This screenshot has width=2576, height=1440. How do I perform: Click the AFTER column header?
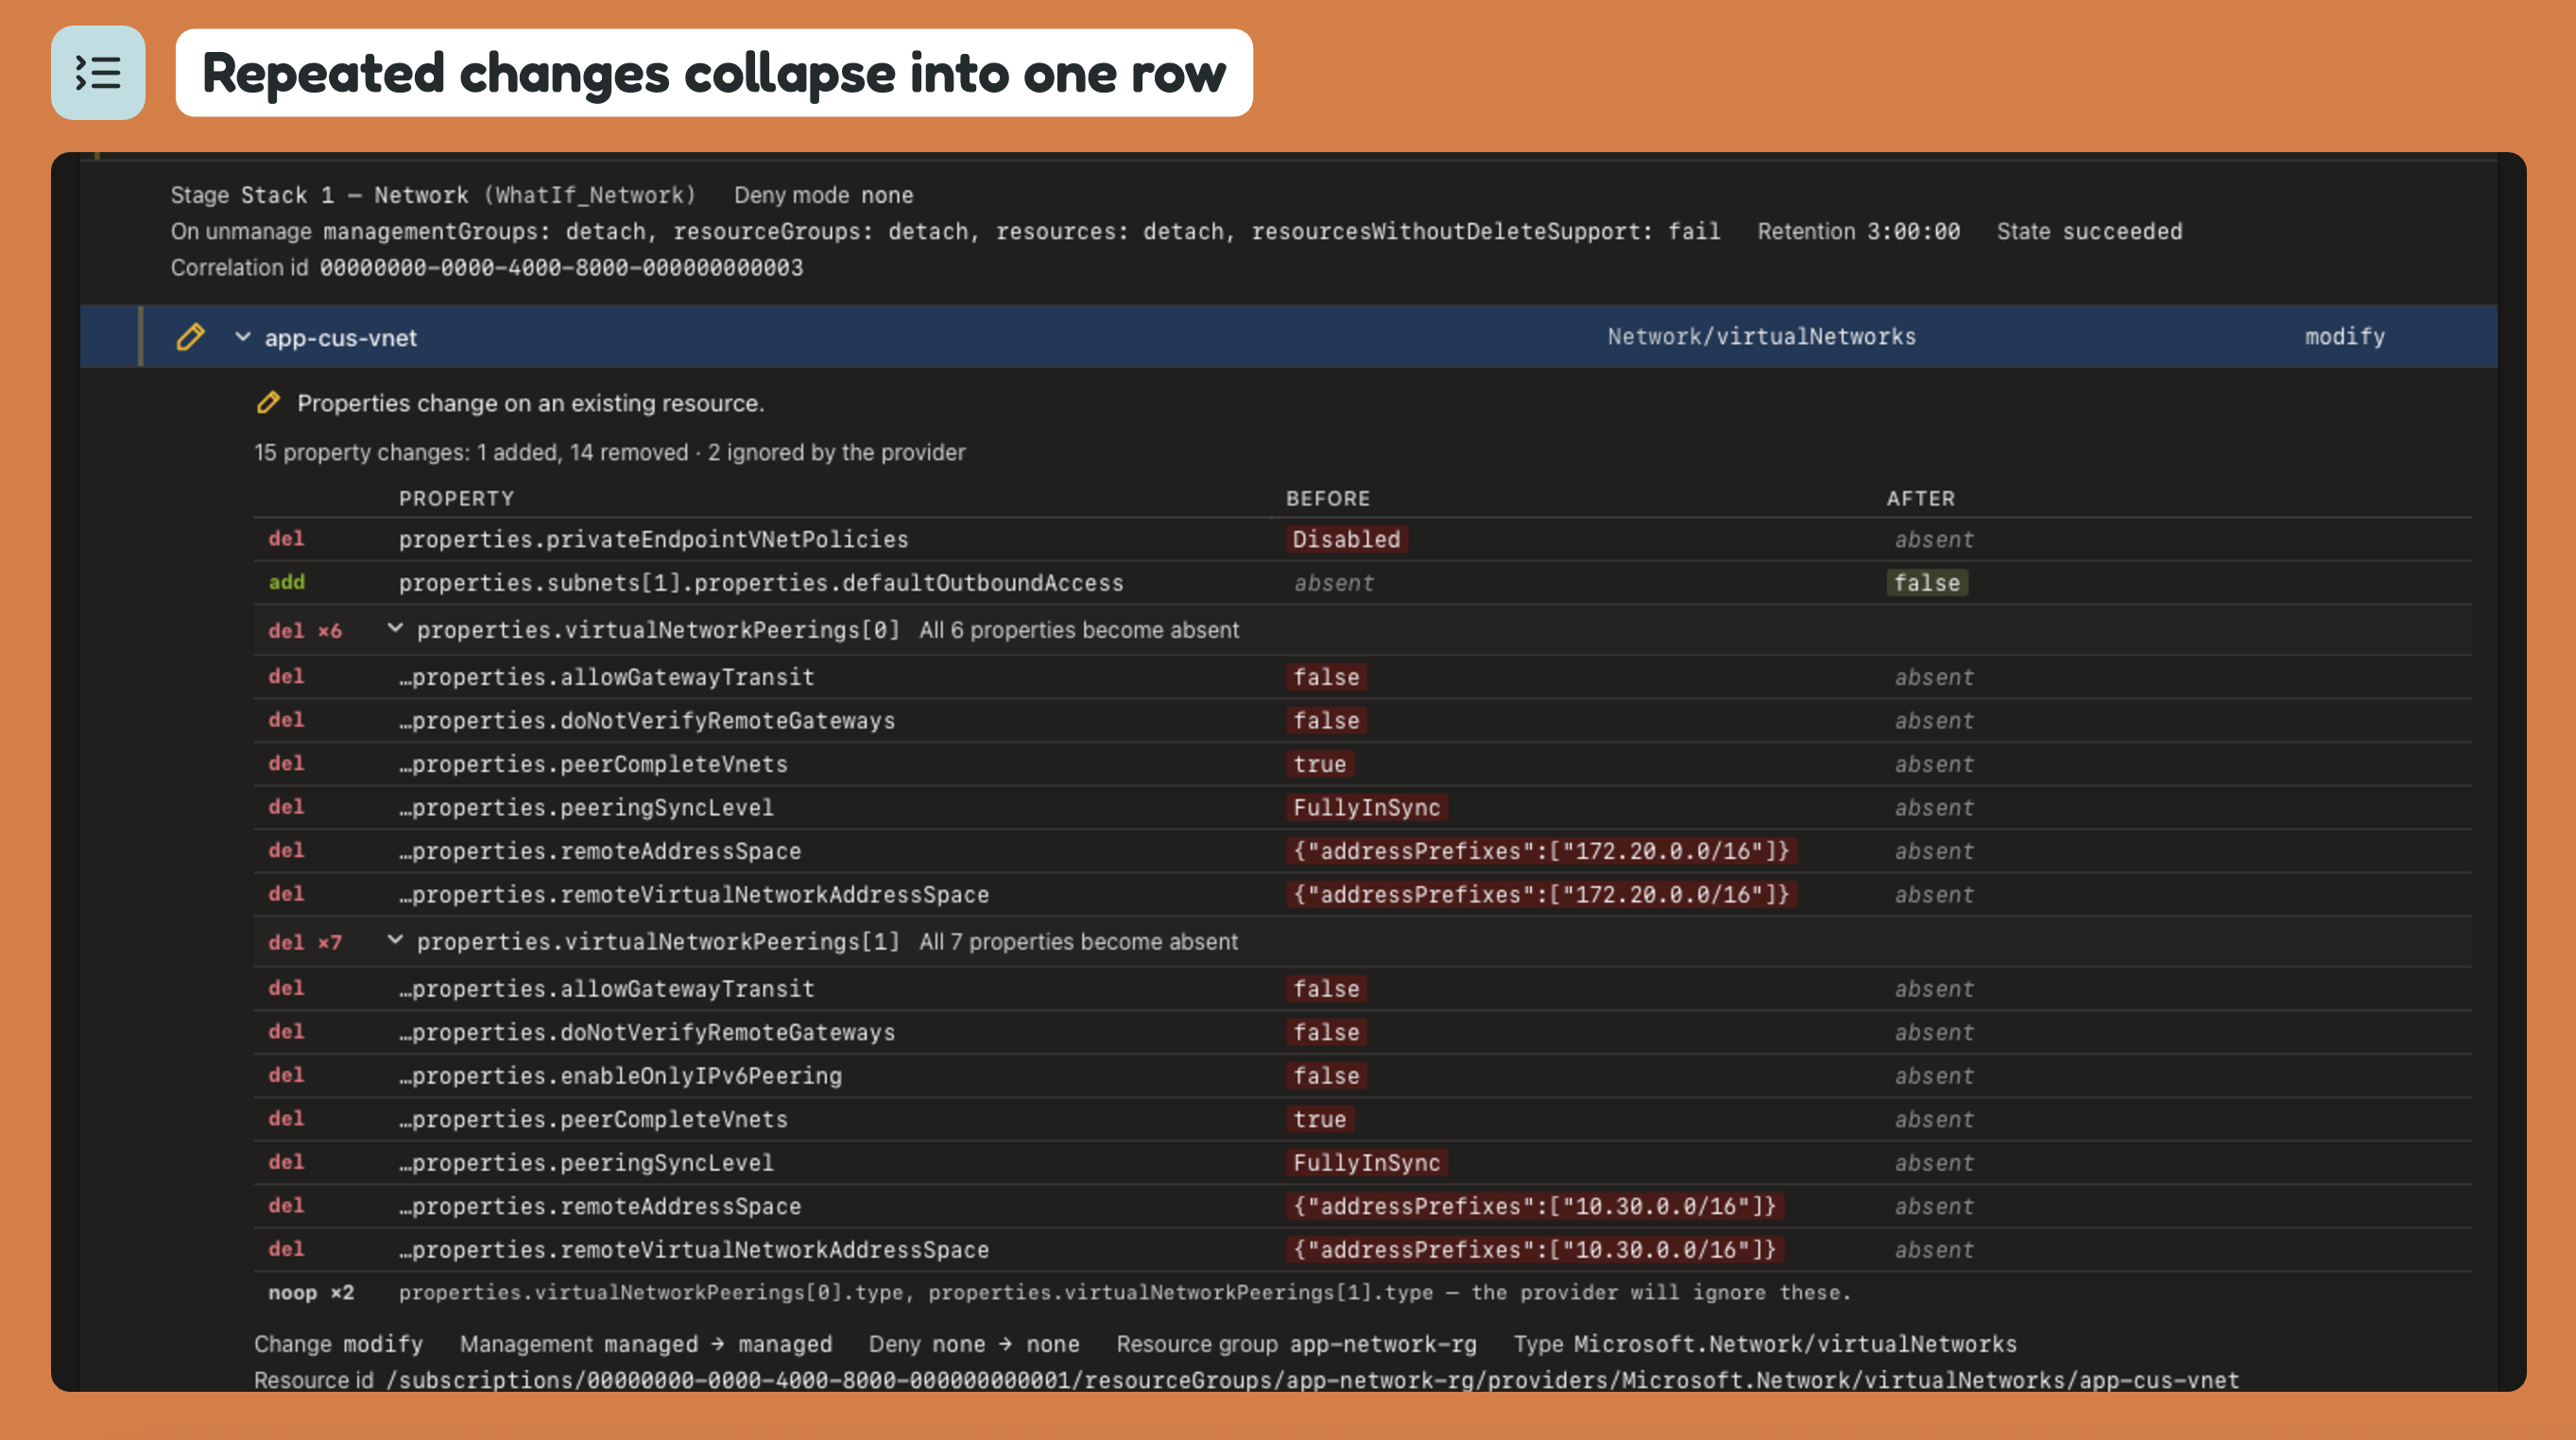coord(1920,498)
